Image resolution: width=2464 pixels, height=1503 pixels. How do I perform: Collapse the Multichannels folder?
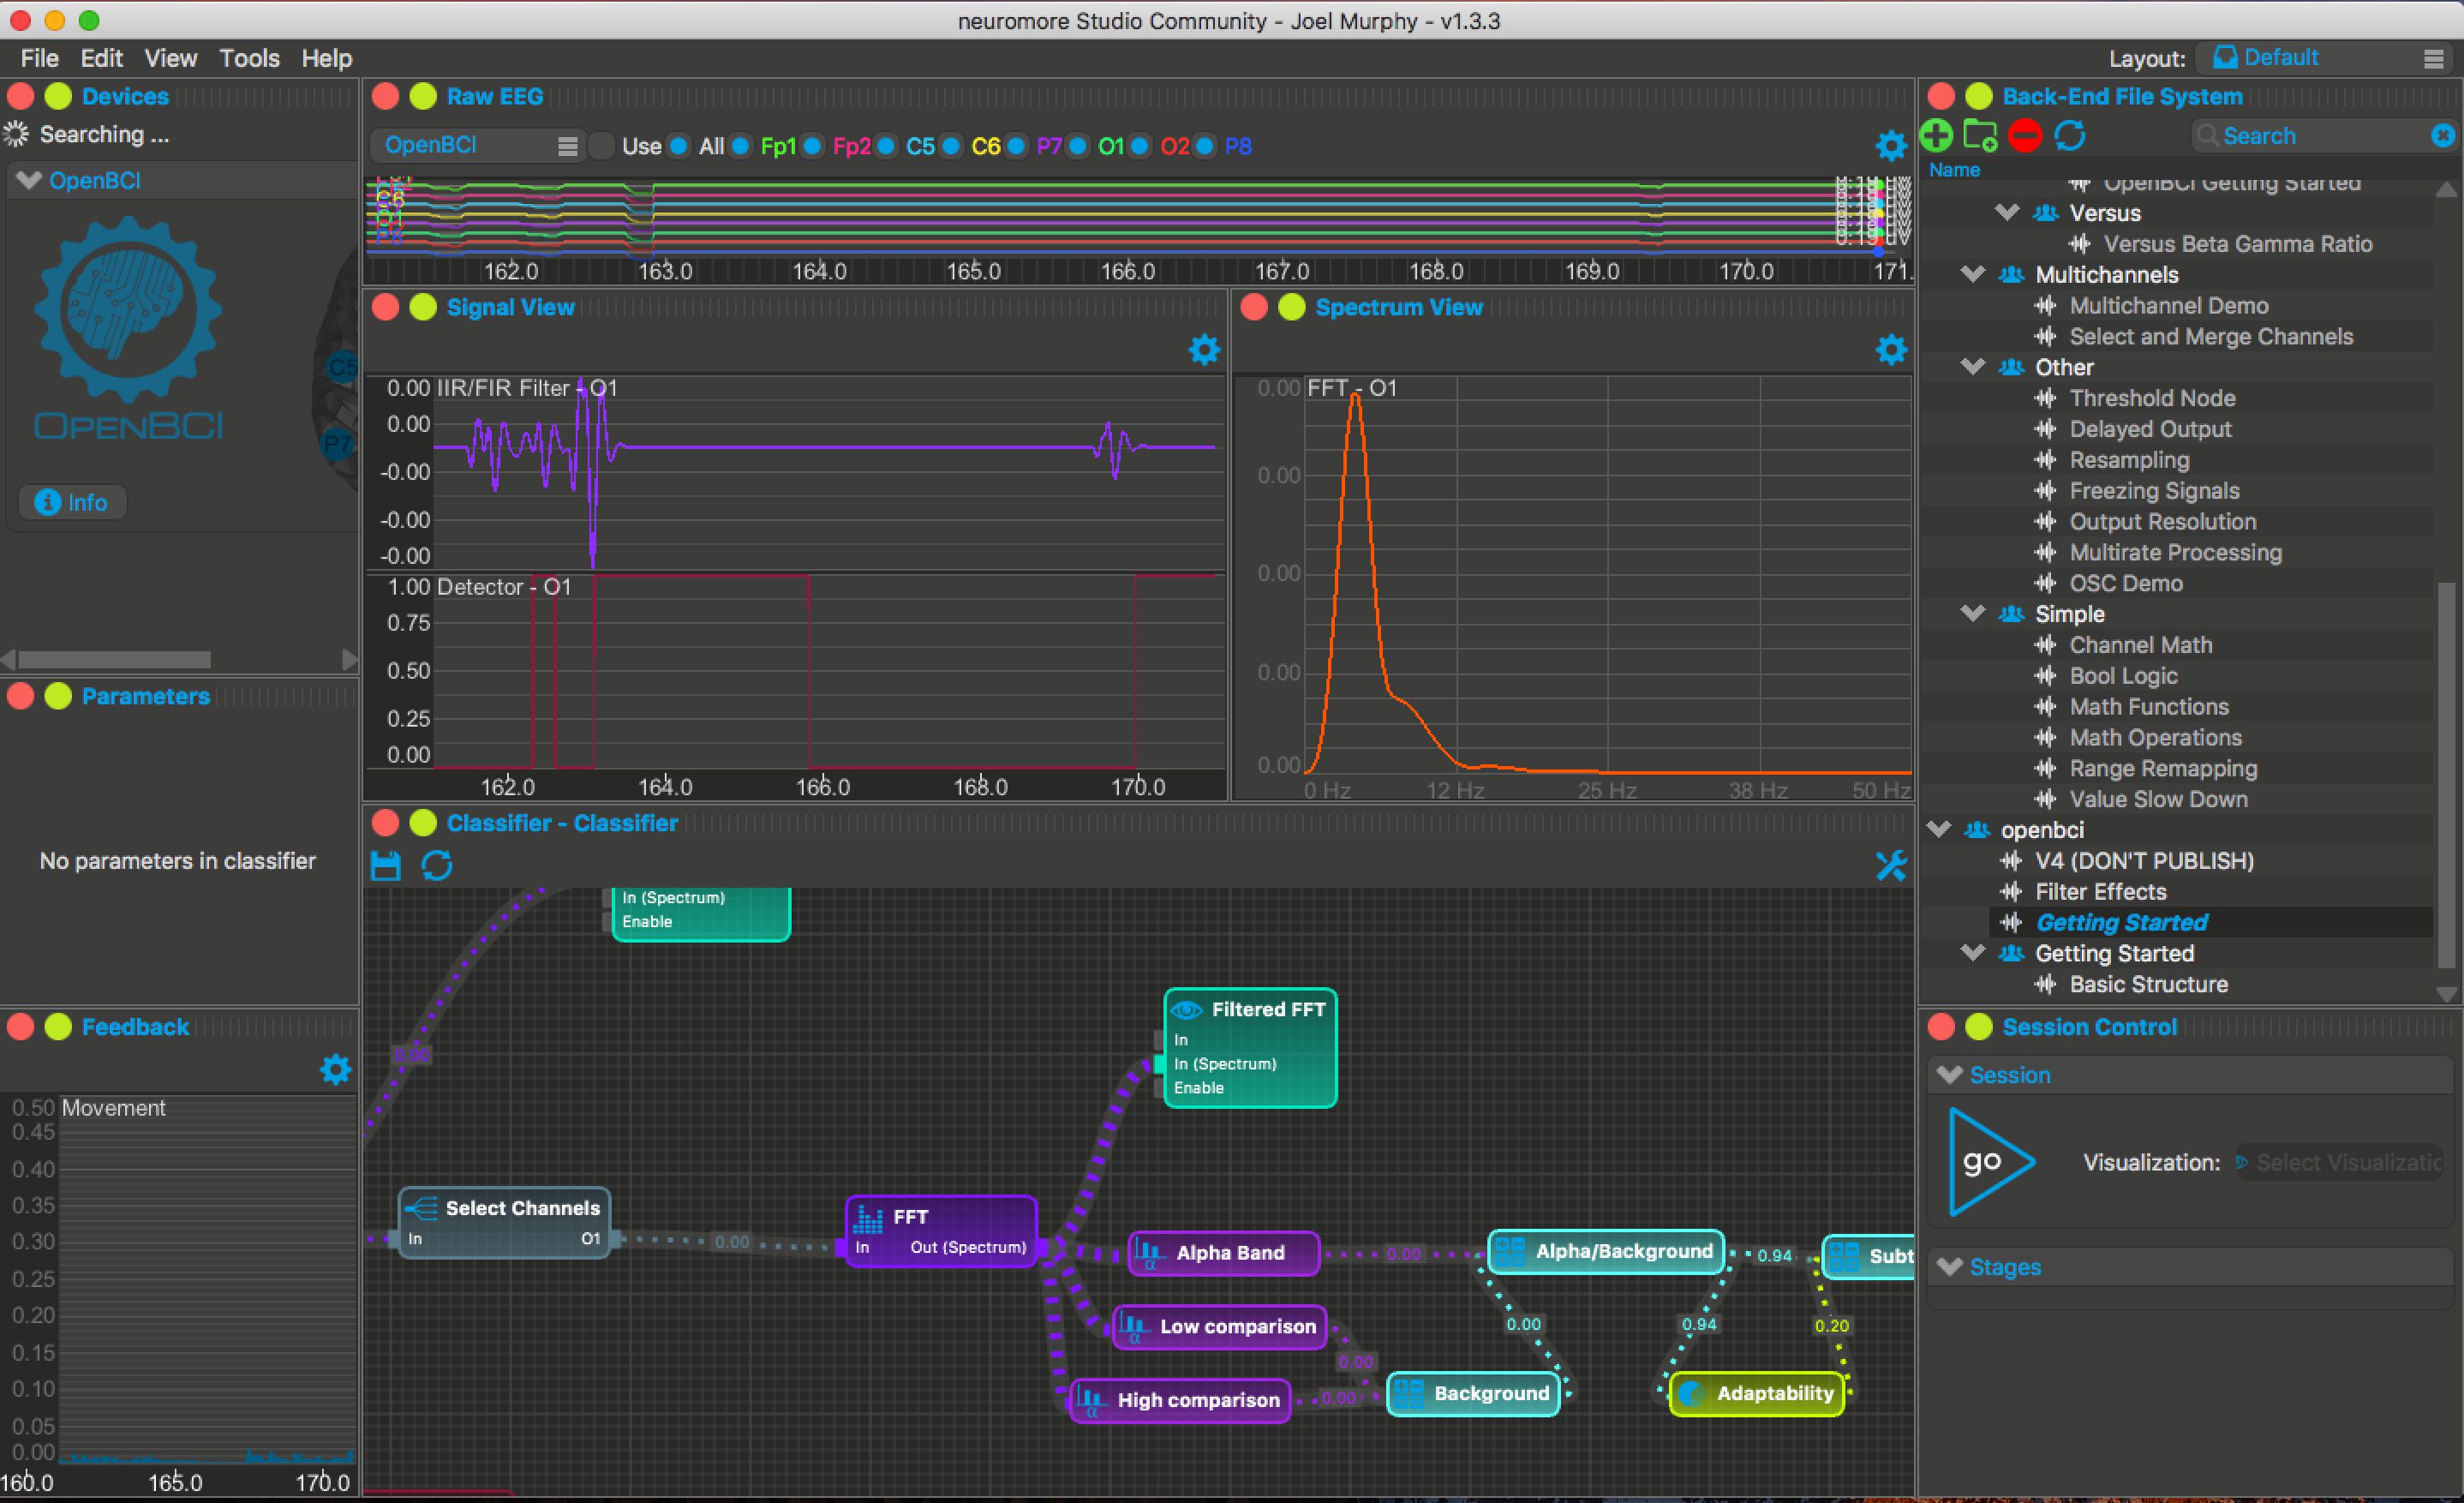click(1972, 274)
